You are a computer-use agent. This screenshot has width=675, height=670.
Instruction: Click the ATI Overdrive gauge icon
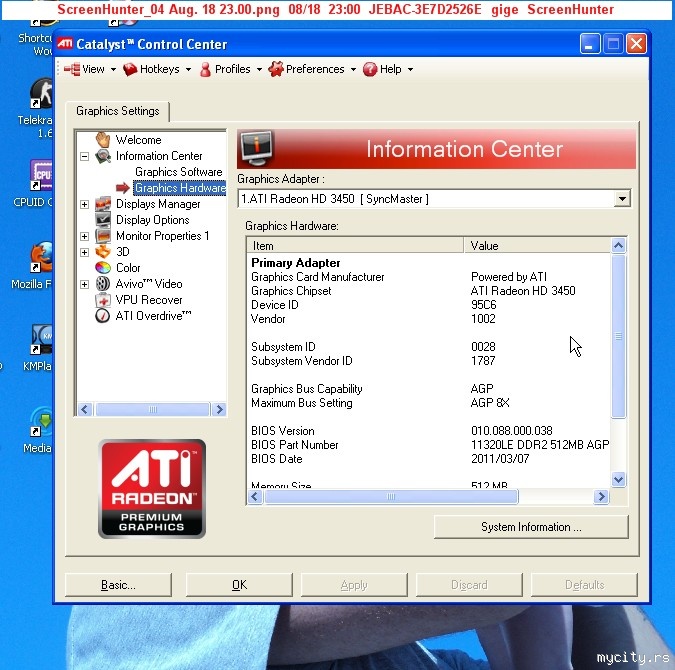(103, 316)
